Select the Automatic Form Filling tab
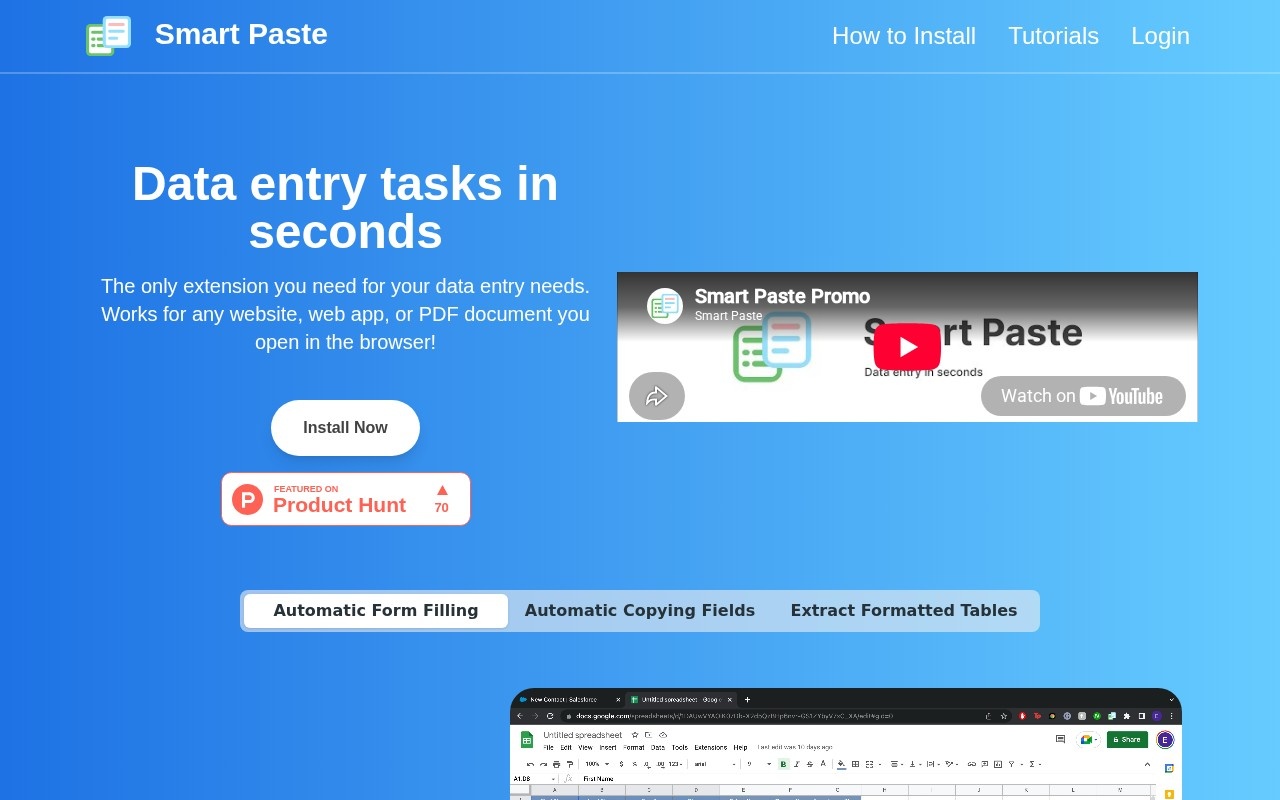 click(x=376, y=611)
